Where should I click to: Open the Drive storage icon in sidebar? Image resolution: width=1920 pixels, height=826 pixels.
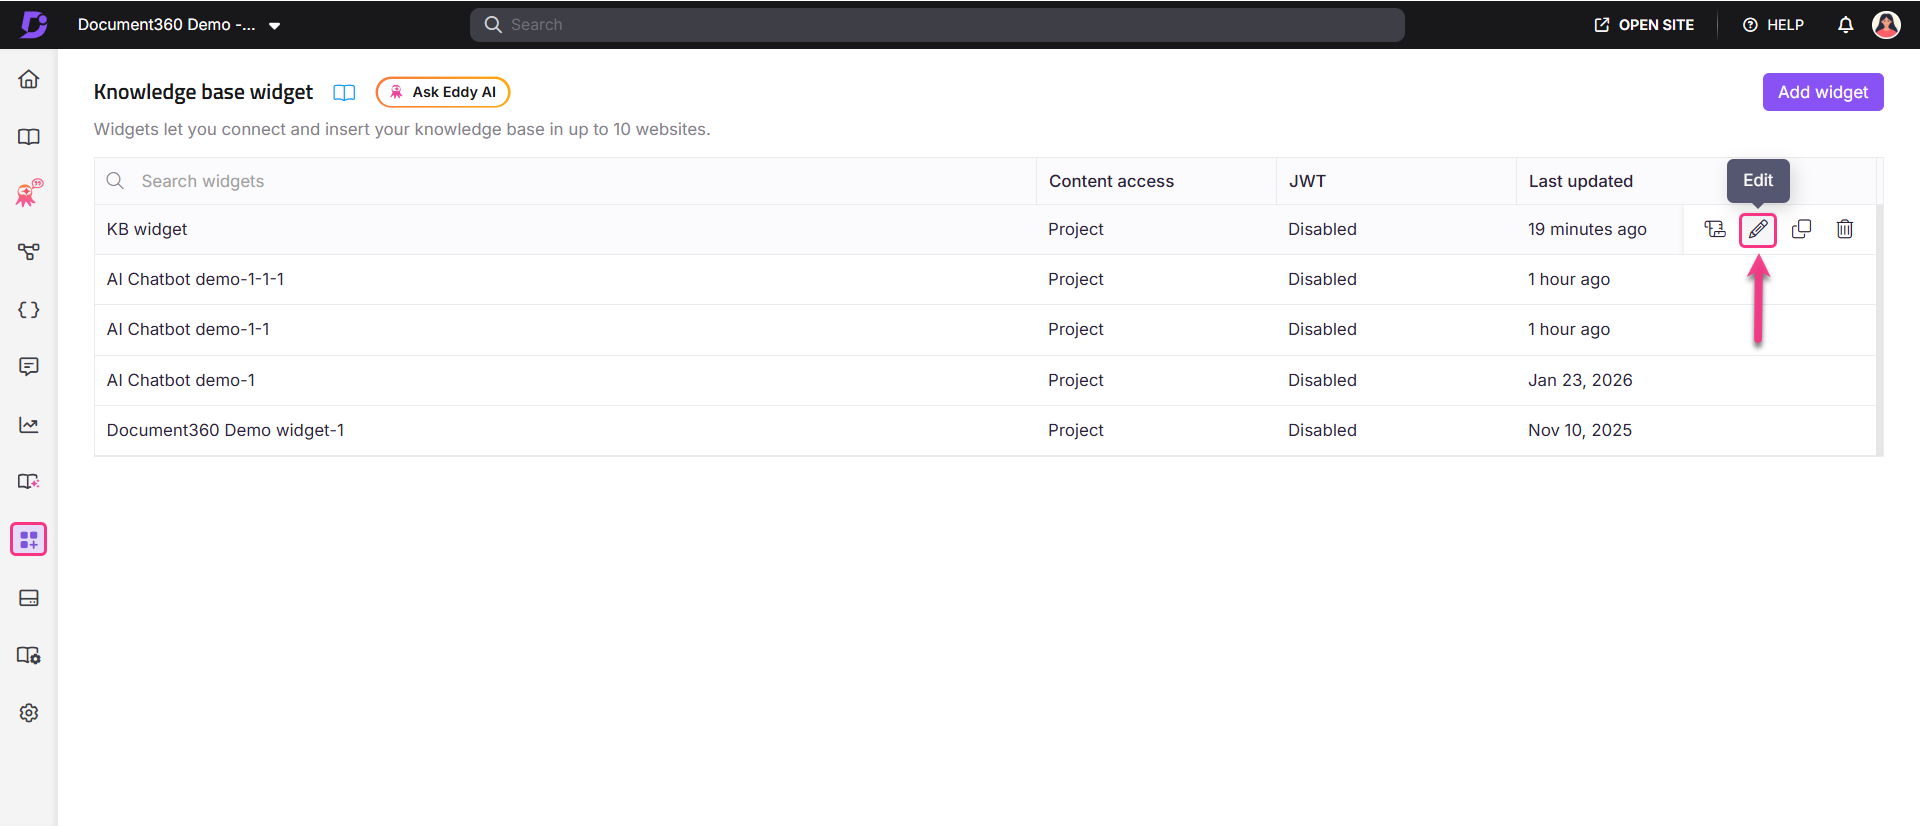point(29,598)
